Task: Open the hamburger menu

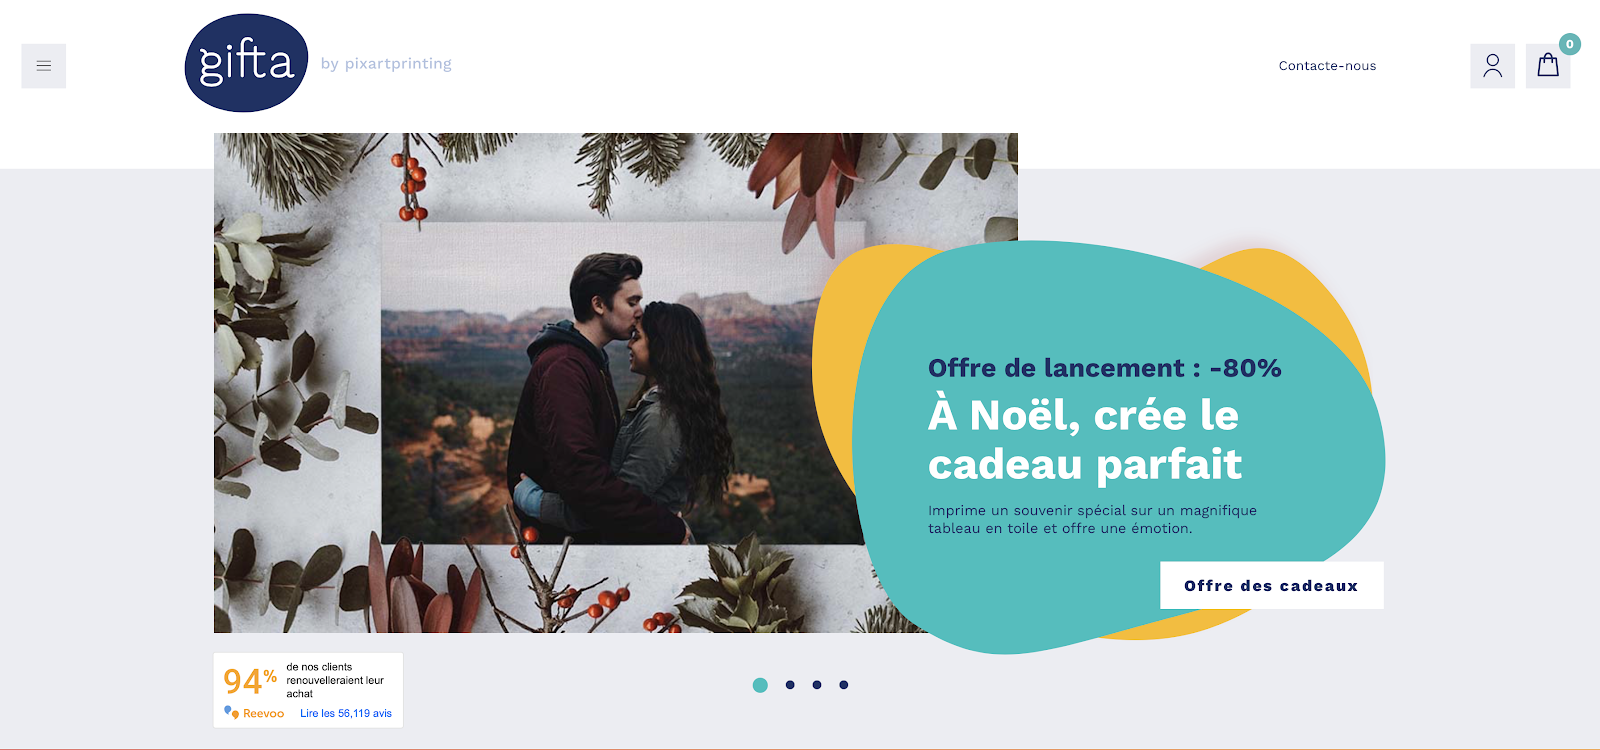Action: [x=44, y=66]
